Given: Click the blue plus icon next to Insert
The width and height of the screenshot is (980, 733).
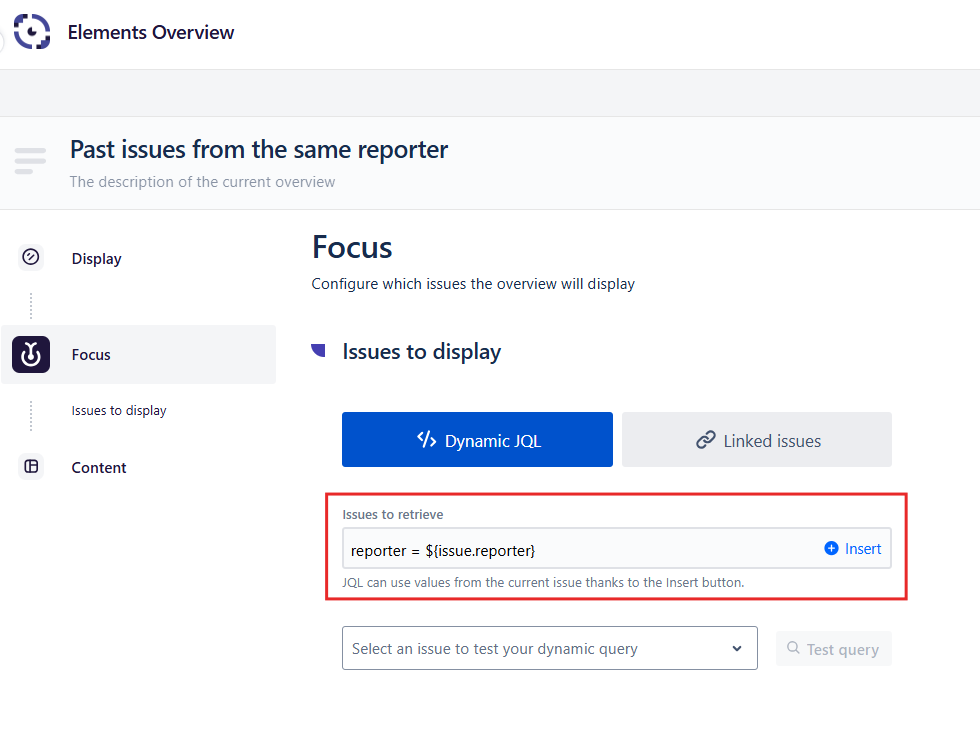Looking at the screenshot, I should click(x=831, y=549).
